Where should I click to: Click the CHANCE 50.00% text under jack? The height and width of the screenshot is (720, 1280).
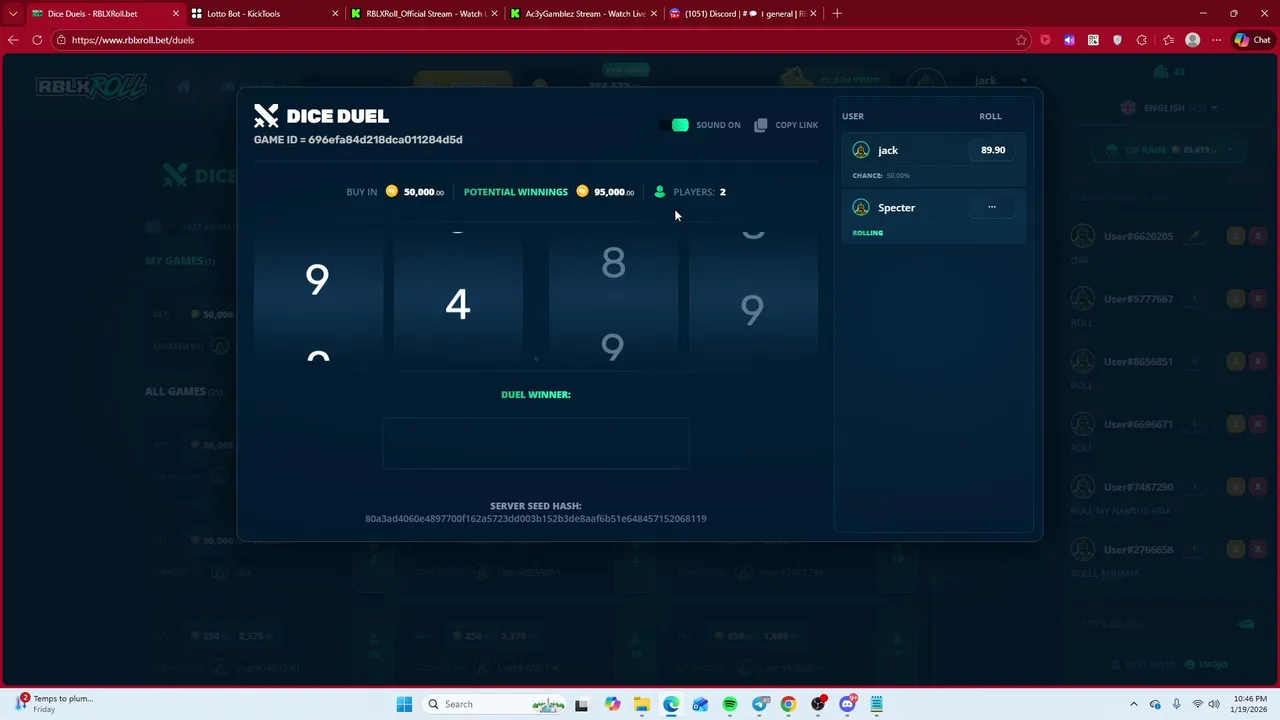881,176
